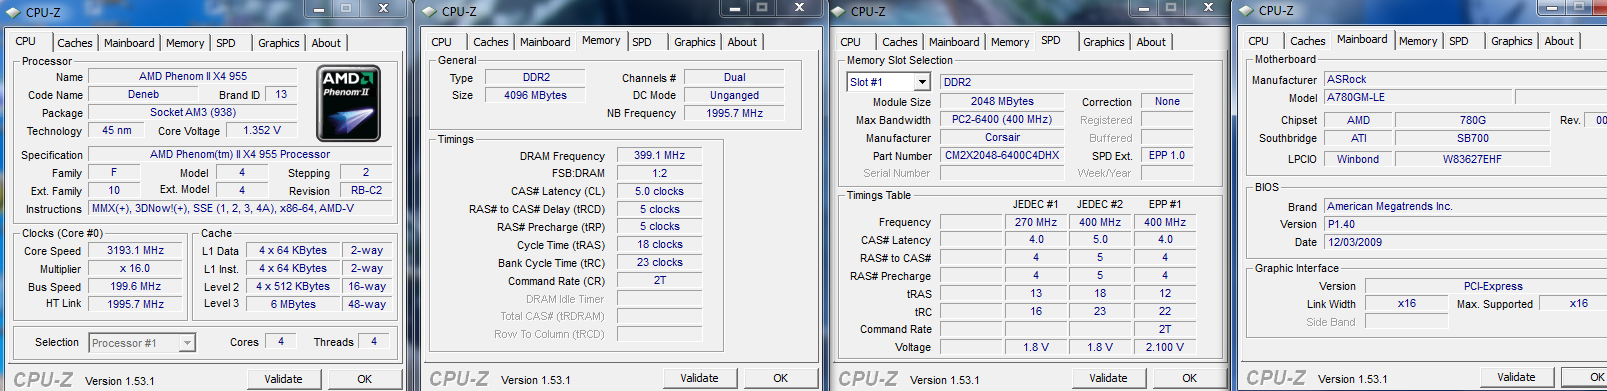Click CPU-Z title icon of the Memory-tab window
Screen dimensions: 1607x391
(x=430, y=12)
